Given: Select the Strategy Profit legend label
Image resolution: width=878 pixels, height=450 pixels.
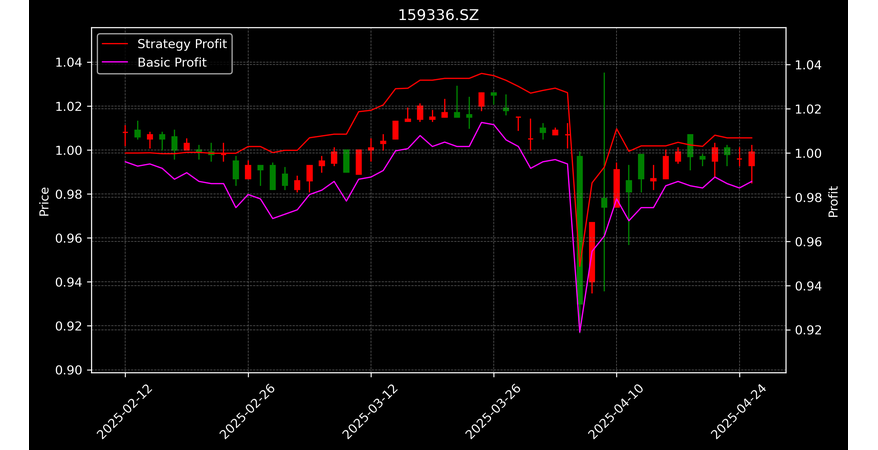Looking at the screenshot, I should (x=182, y=44).
